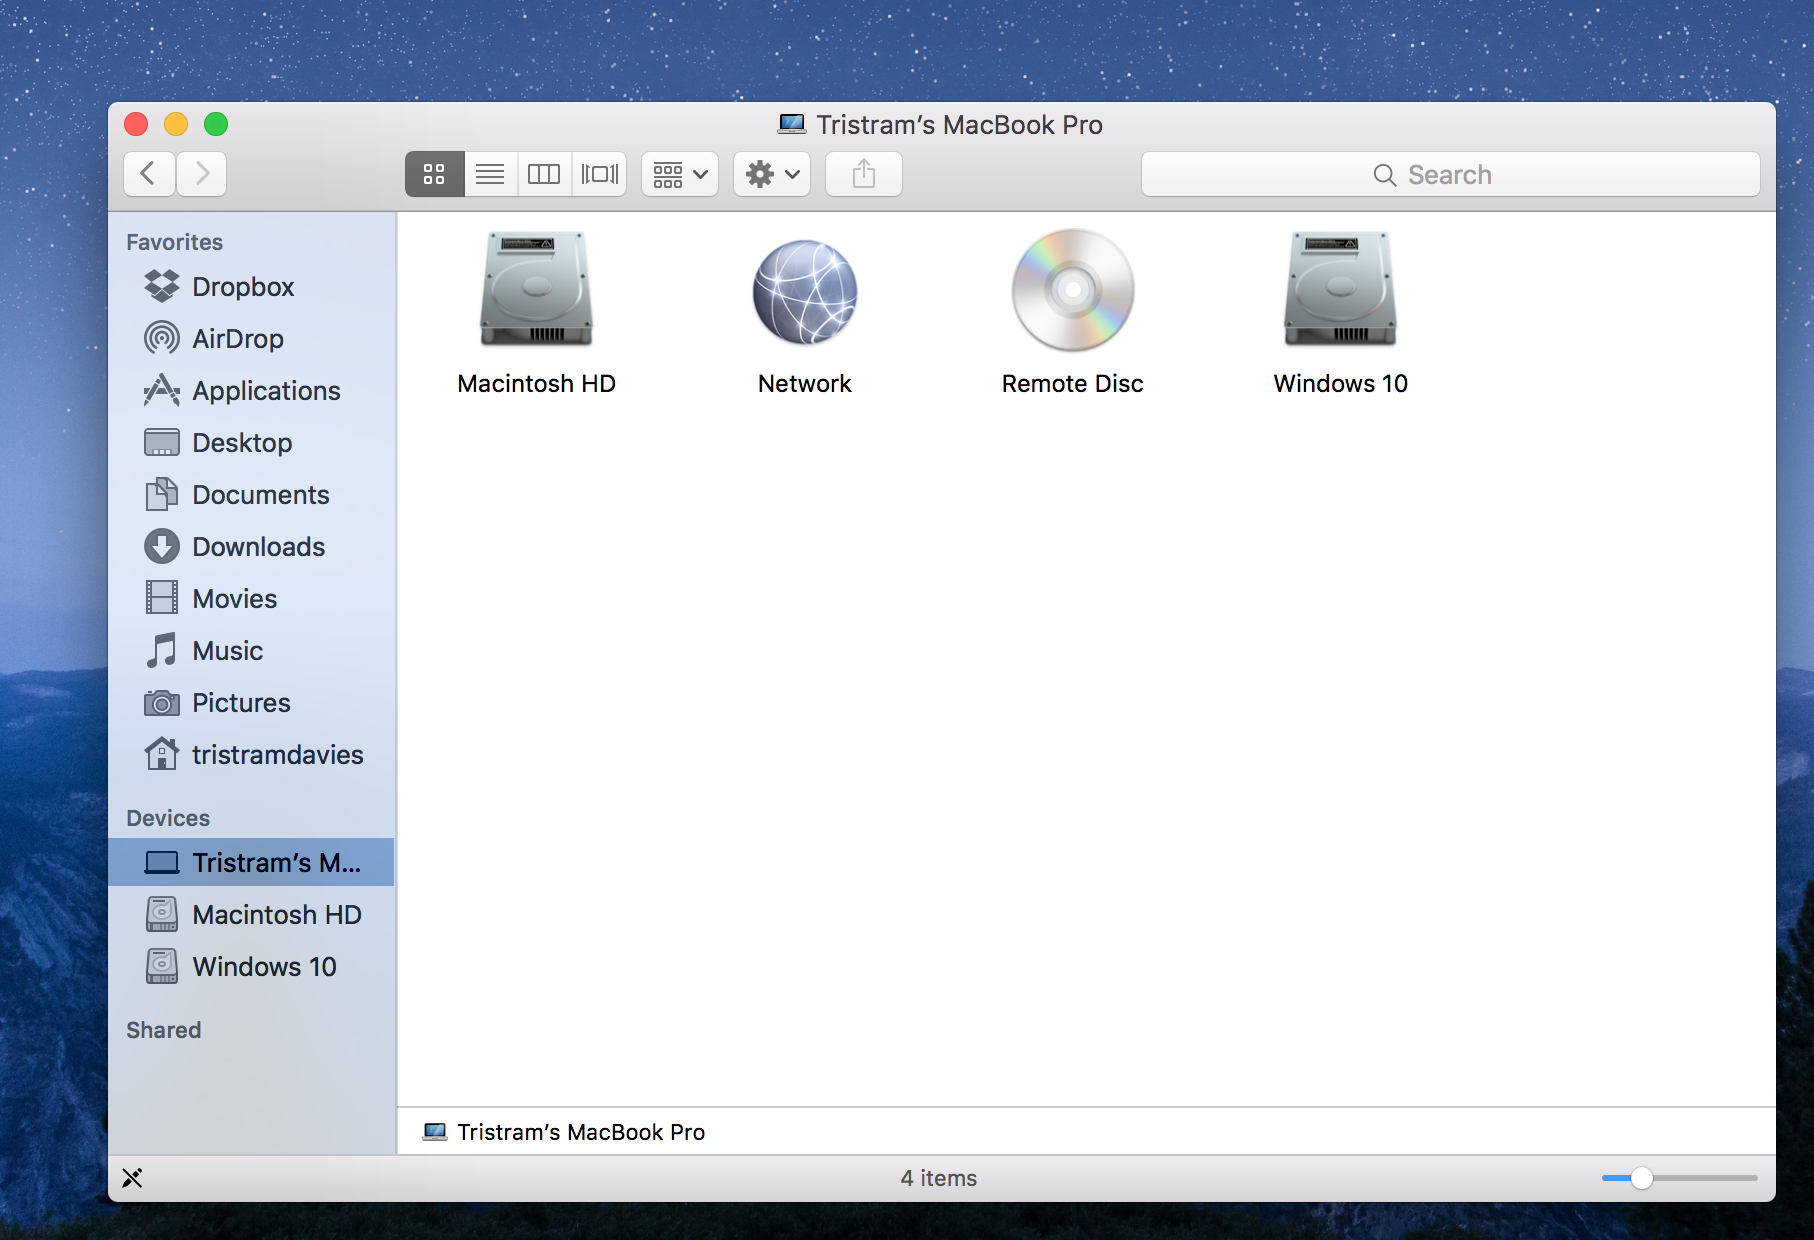Select the Windows 10 drive icon
Image resolution: width=1814 pixels, height=1240 pixels.
coord(1341,290)
